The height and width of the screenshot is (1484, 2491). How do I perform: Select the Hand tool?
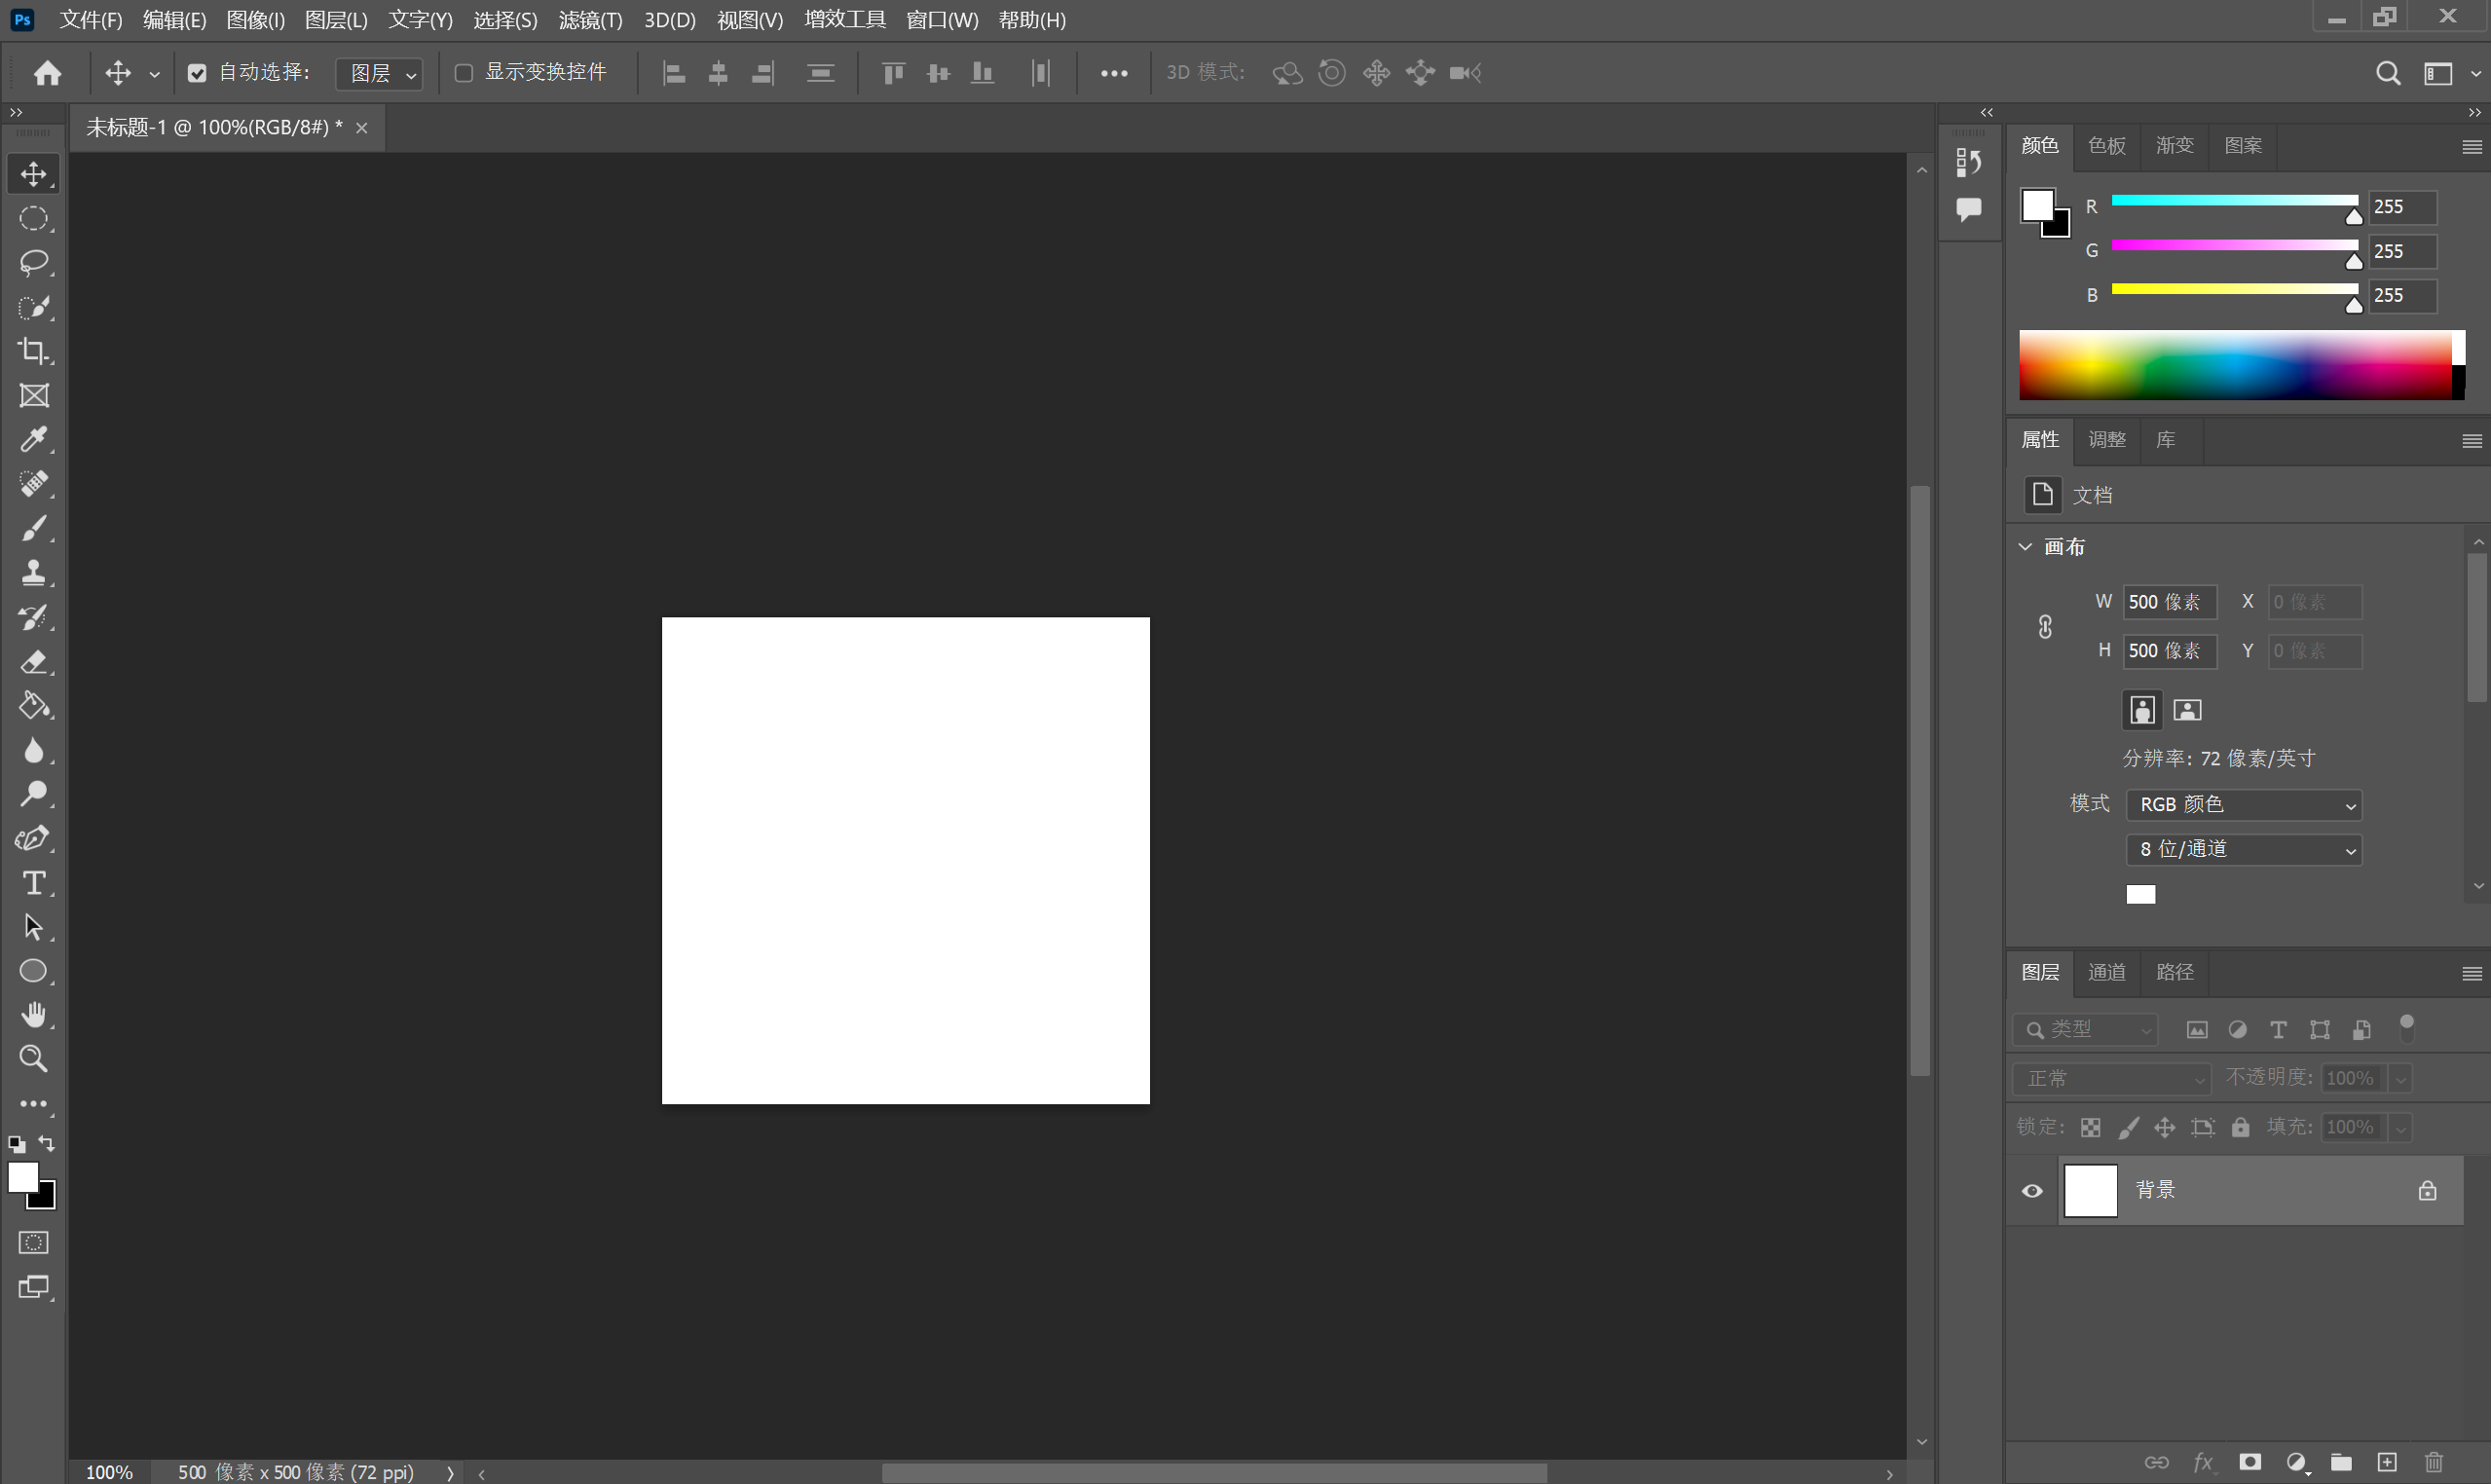[34, 1015]
